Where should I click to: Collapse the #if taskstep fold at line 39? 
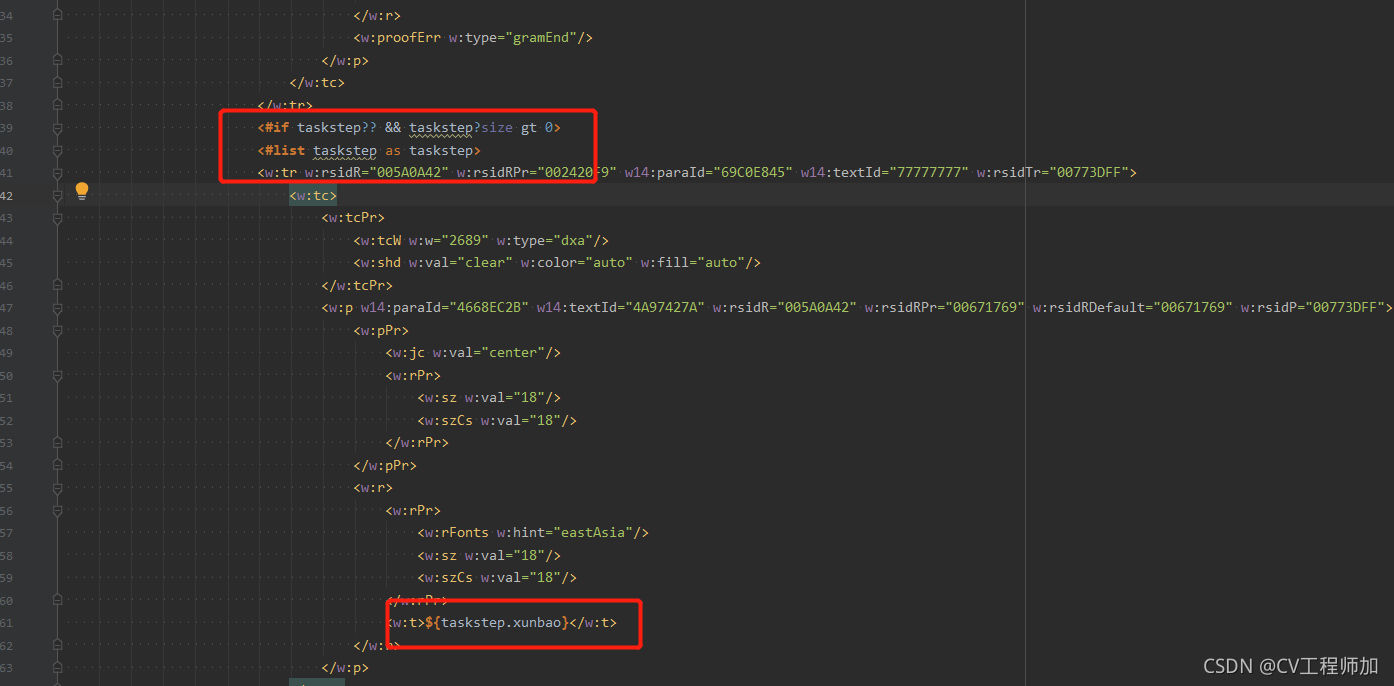coord(57,127)
